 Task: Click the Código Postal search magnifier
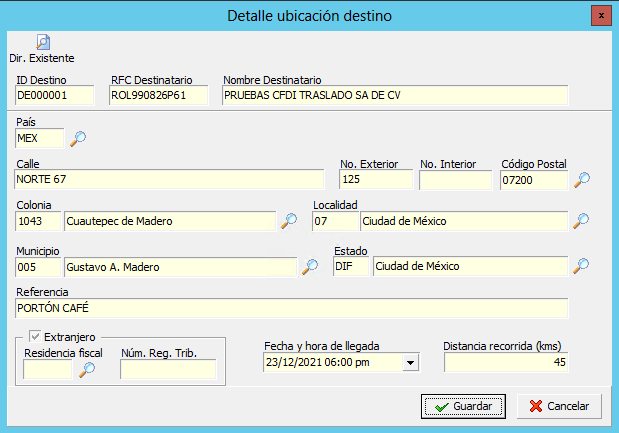581,180
